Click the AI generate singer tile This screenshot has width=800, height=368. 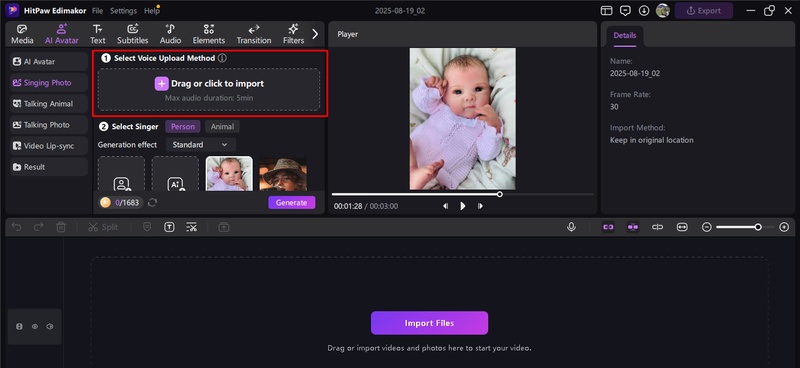click(175, 174)
